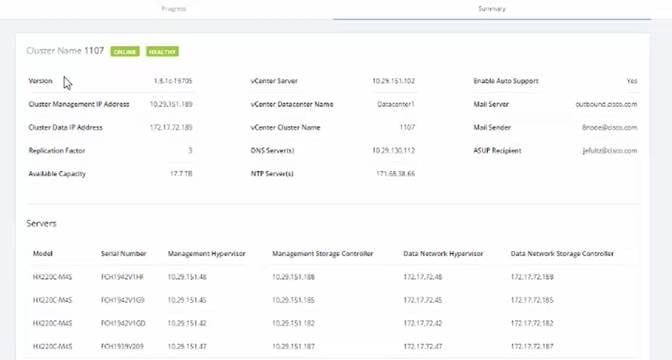Screen dimensions: 672x360
Task: Select data storage controller IP 172.17.72.188
Action: tap(532, 277)
